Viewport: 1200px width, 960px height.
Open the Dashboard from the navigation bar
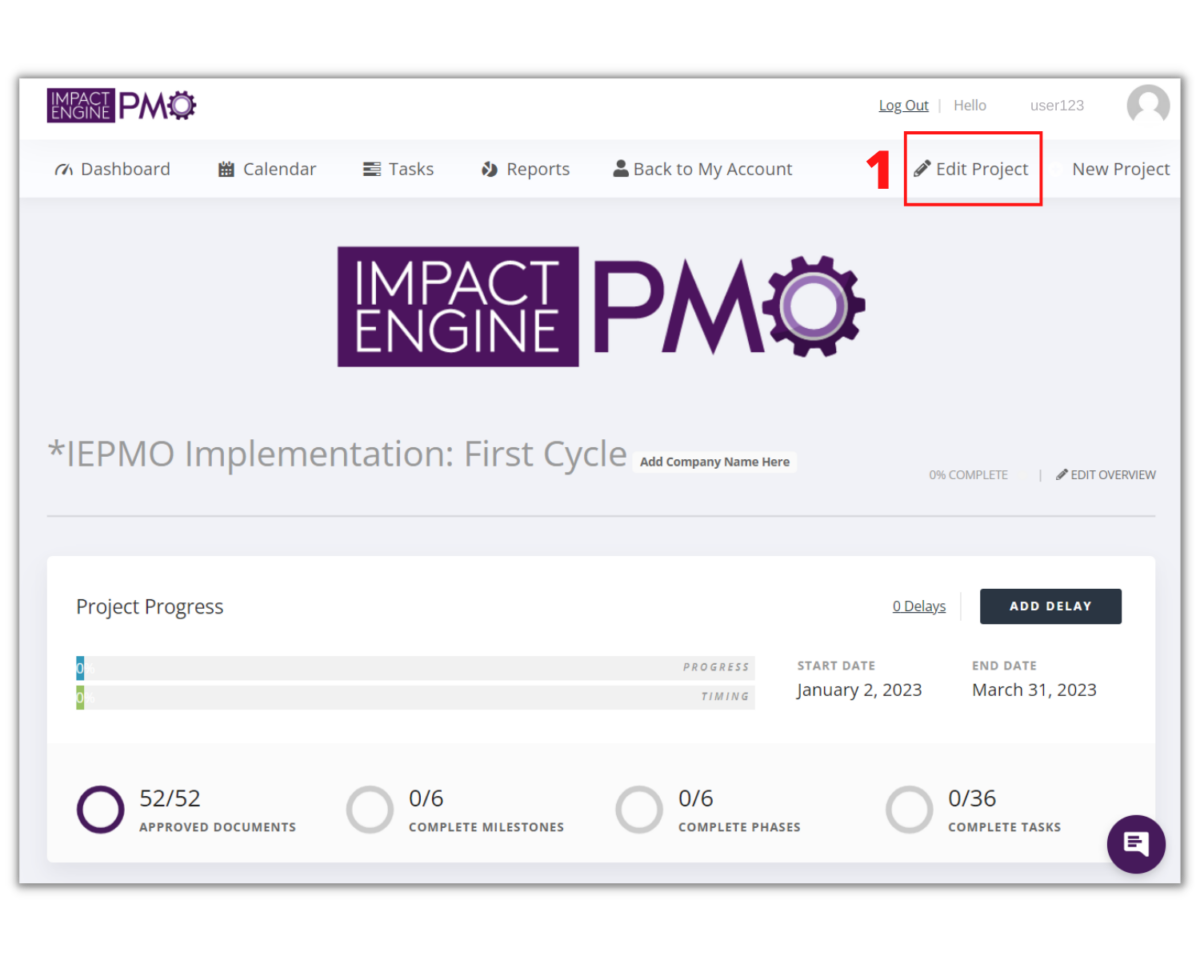tap(112, 168)
